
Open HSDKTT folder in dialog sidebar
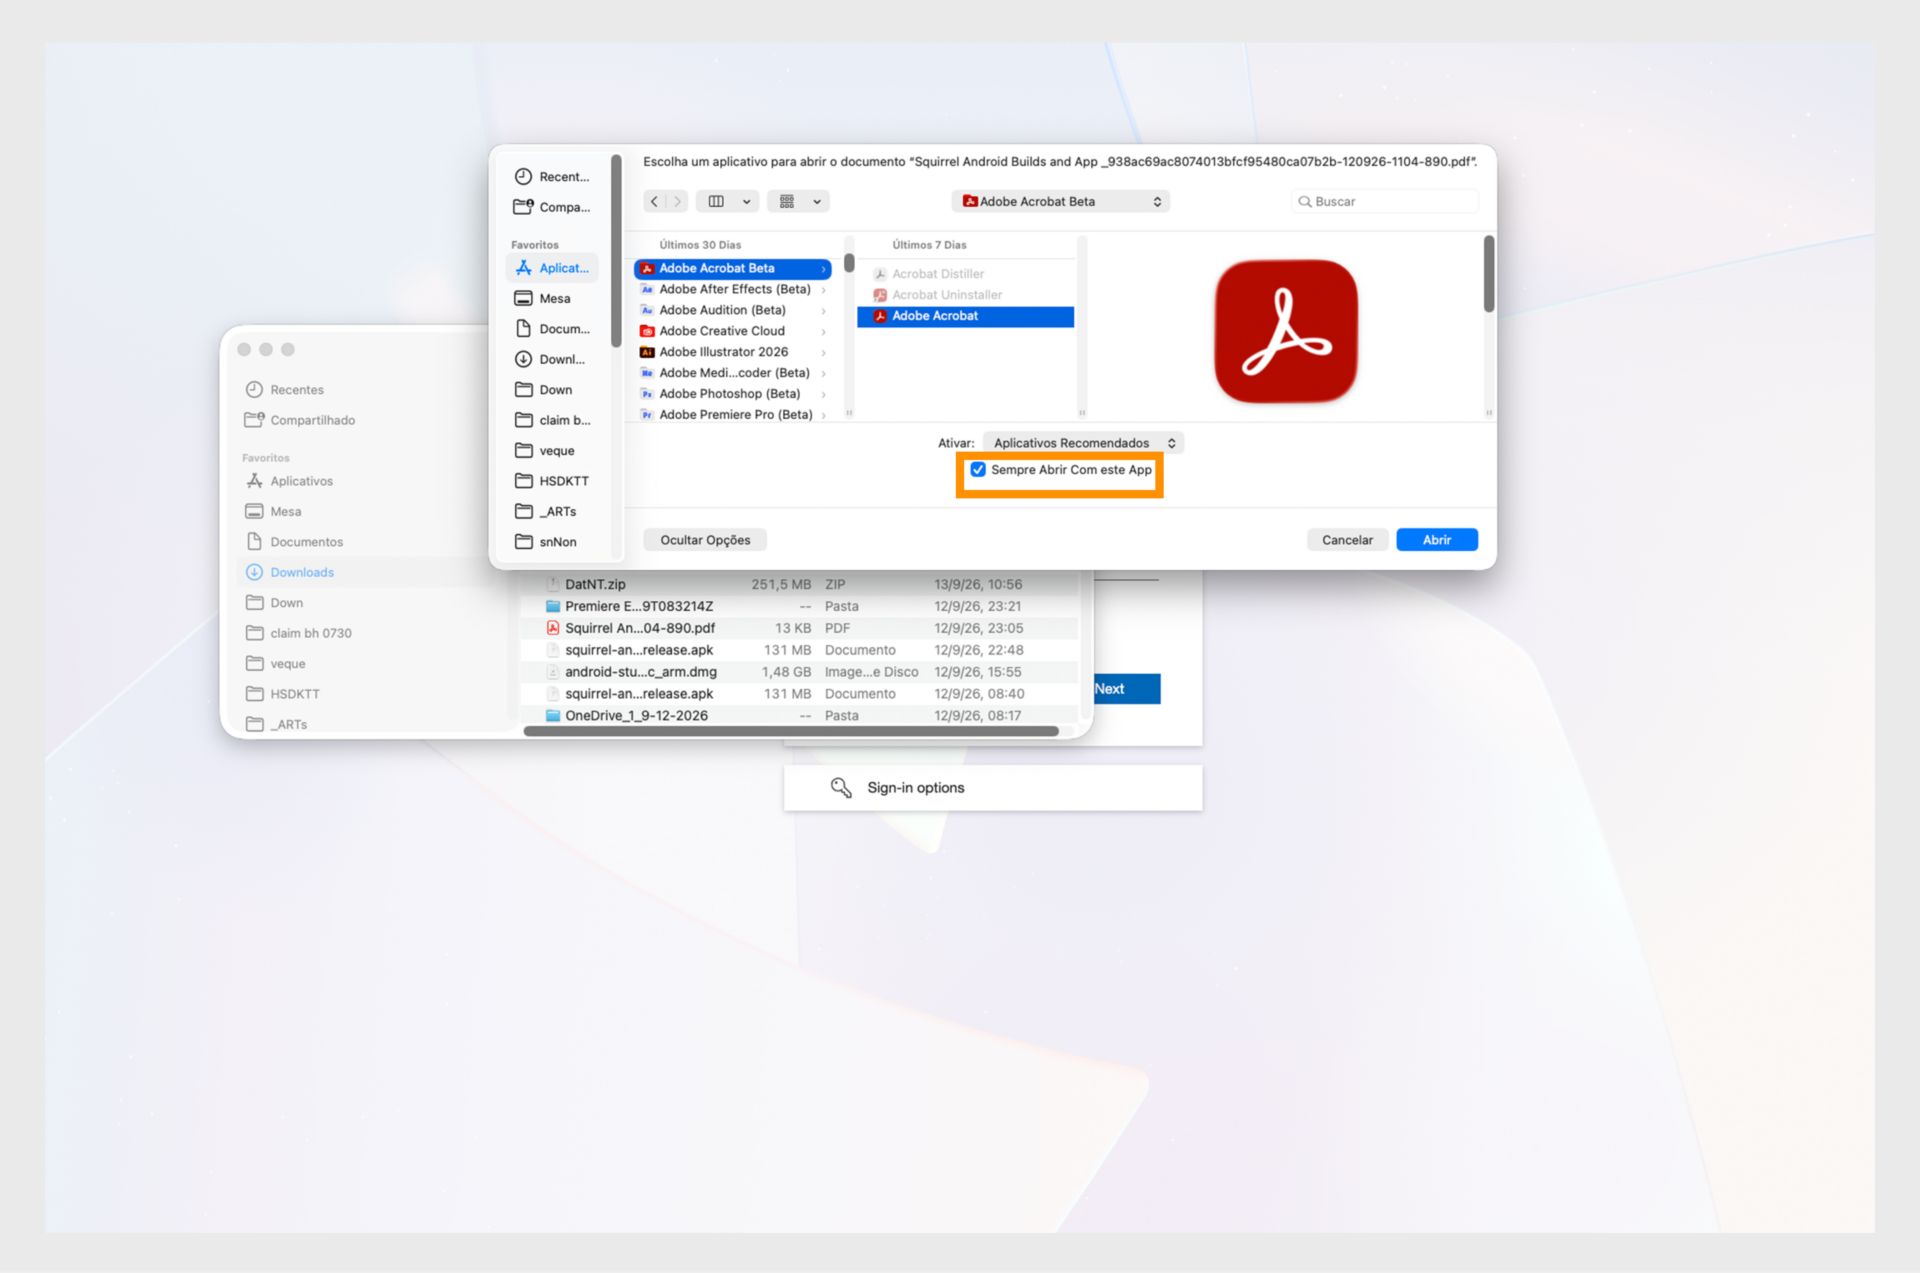click(x=552, y=481)
